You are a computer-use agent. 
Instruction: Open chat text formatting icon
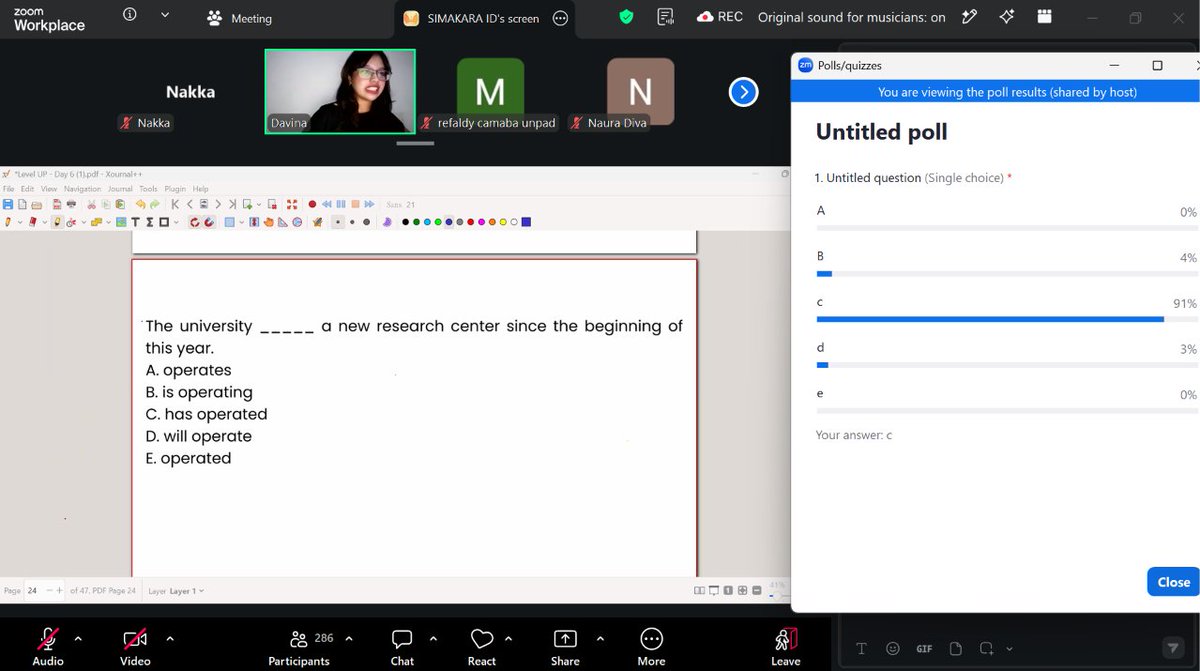(862, 648)
